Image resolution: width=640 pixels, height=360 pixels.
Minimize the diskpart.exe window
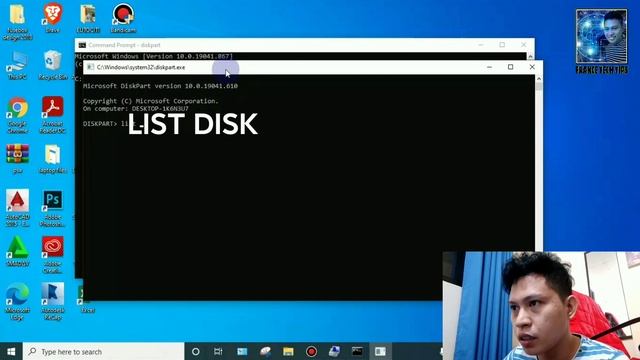489,67
